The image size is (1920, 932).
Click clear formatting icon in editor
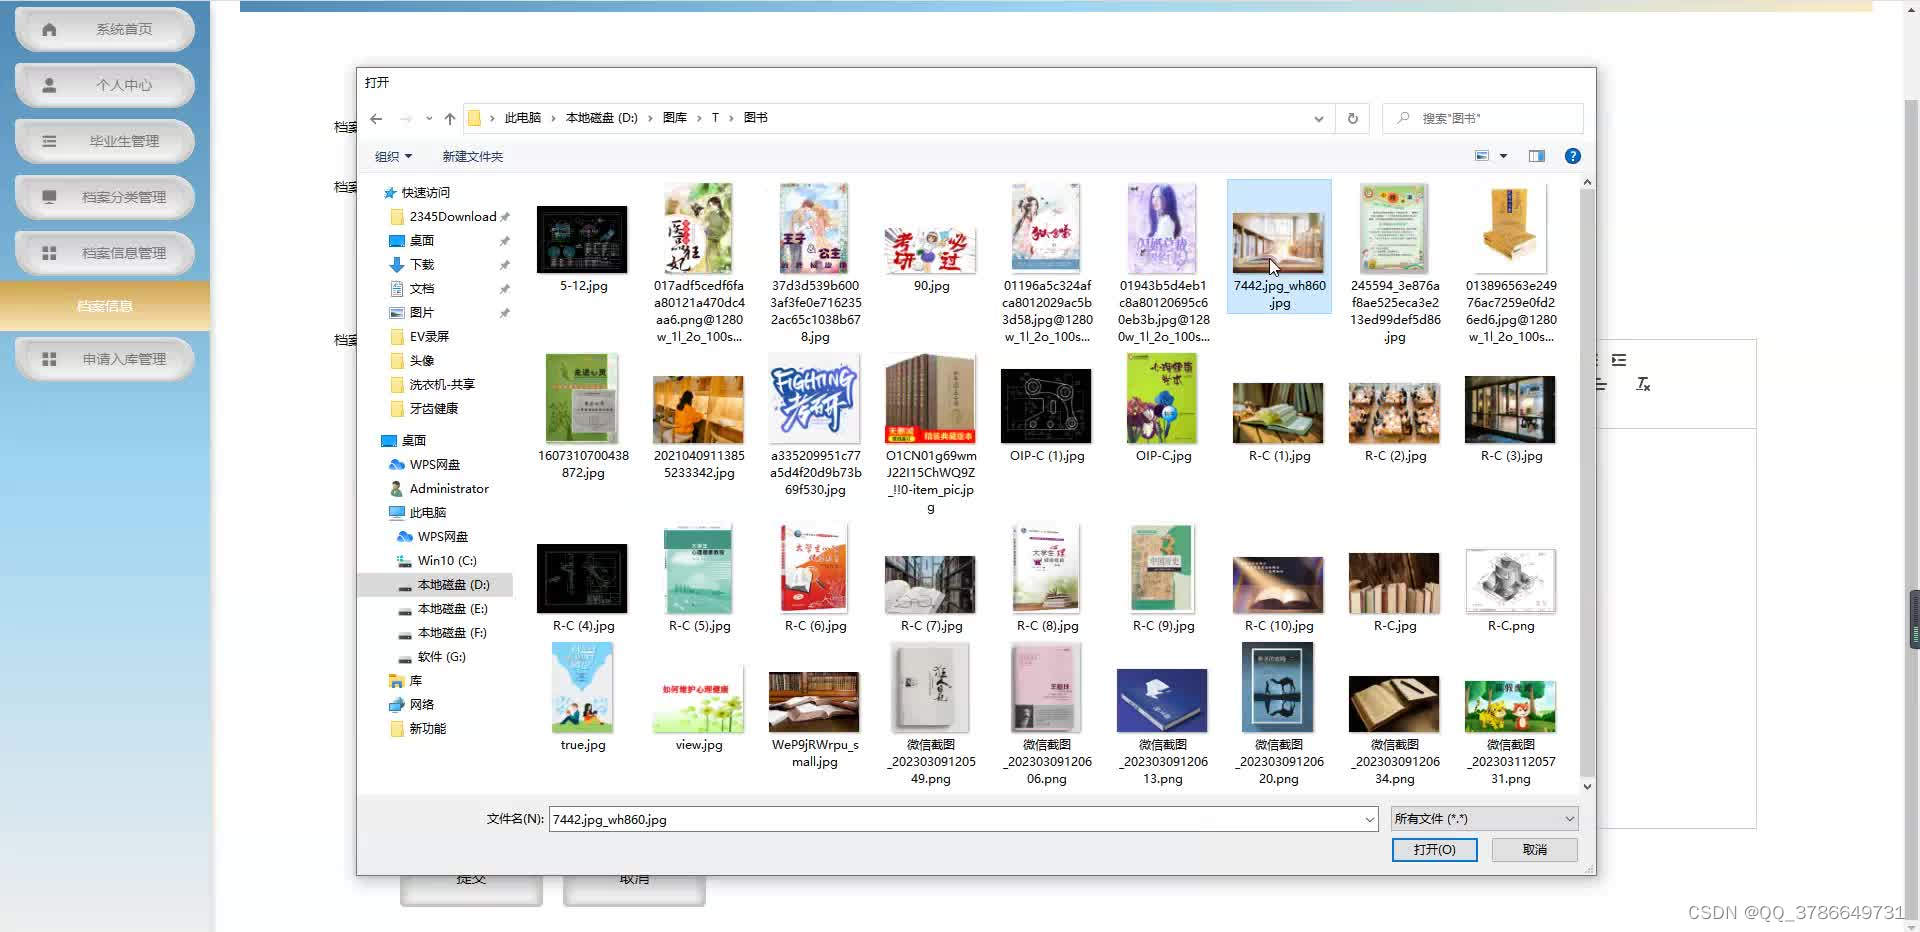coord(1642,384)
